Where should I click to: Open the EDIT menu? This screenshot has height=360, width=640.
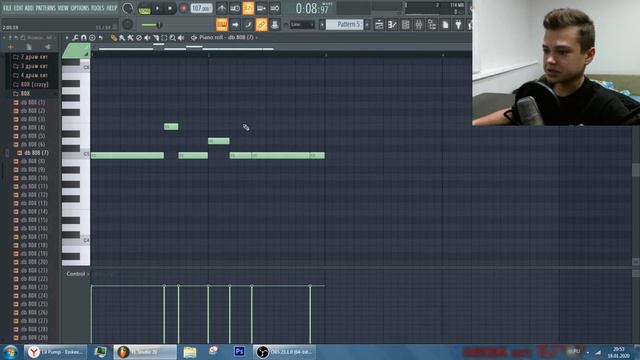[18, 8]
